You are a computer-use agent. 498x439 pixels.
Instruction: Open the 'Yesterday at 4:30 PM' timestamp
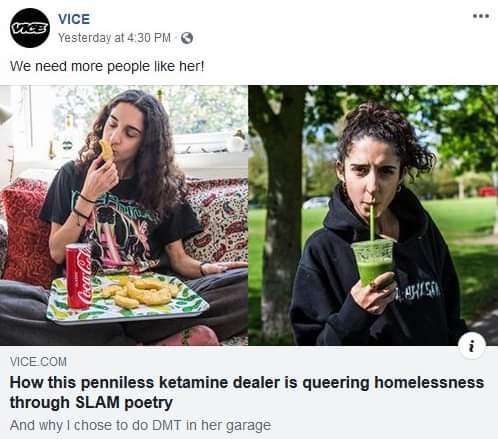click(x=114, y=38)
